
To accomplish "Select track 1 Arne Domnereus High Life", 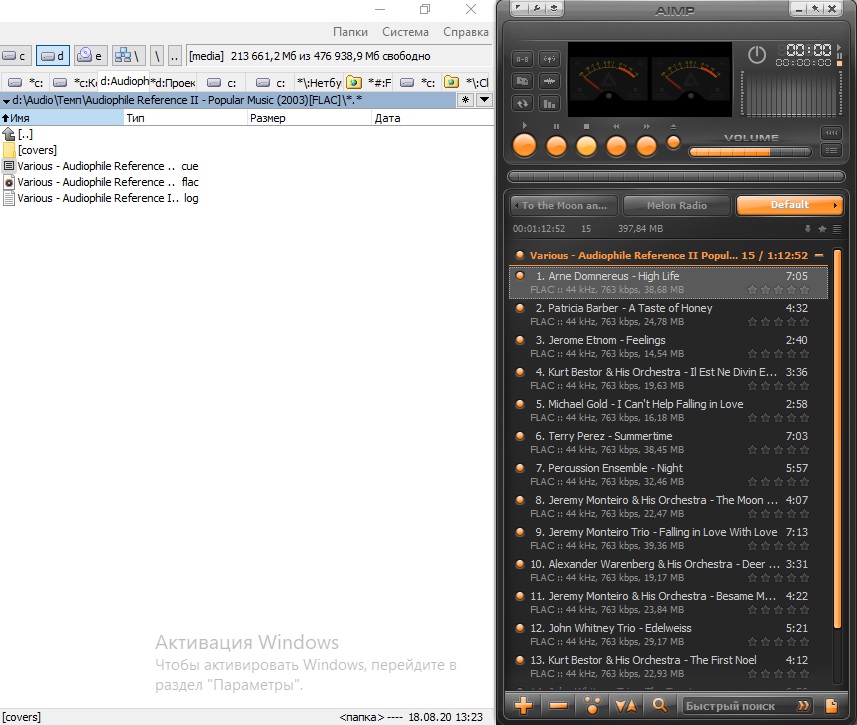I will [x=668, y=283].
